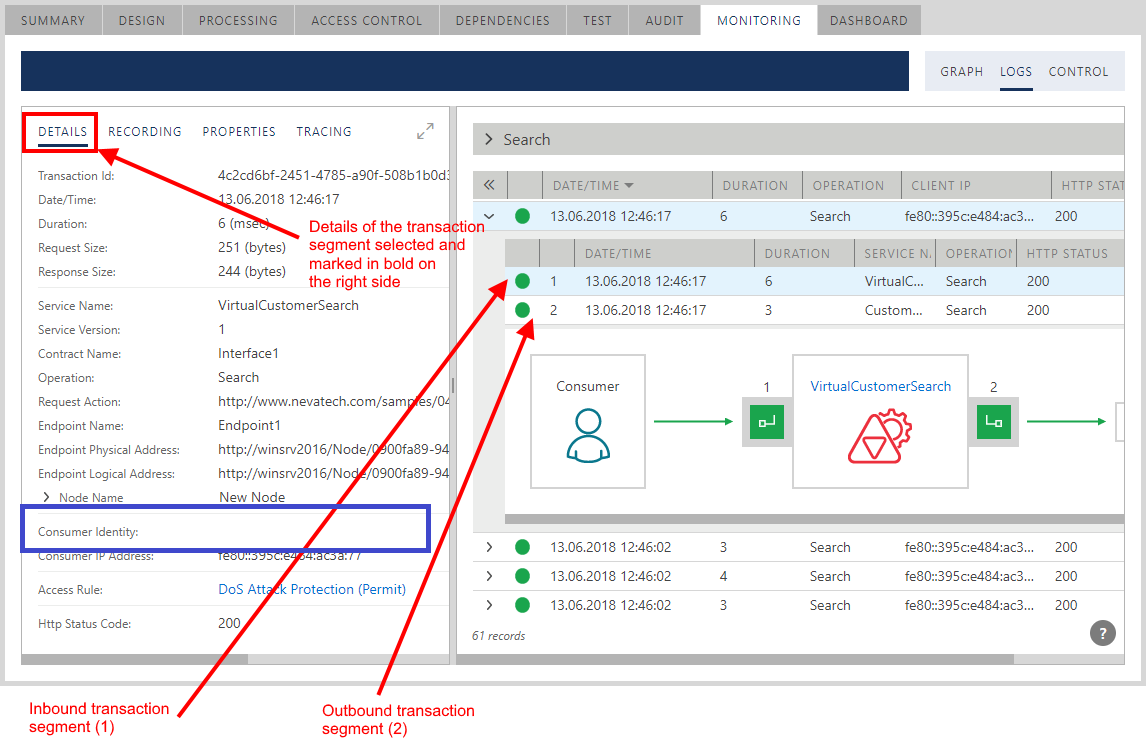Switch to the Recording tab
This screenshot has width=1146, height=745.
pos(145,131)
